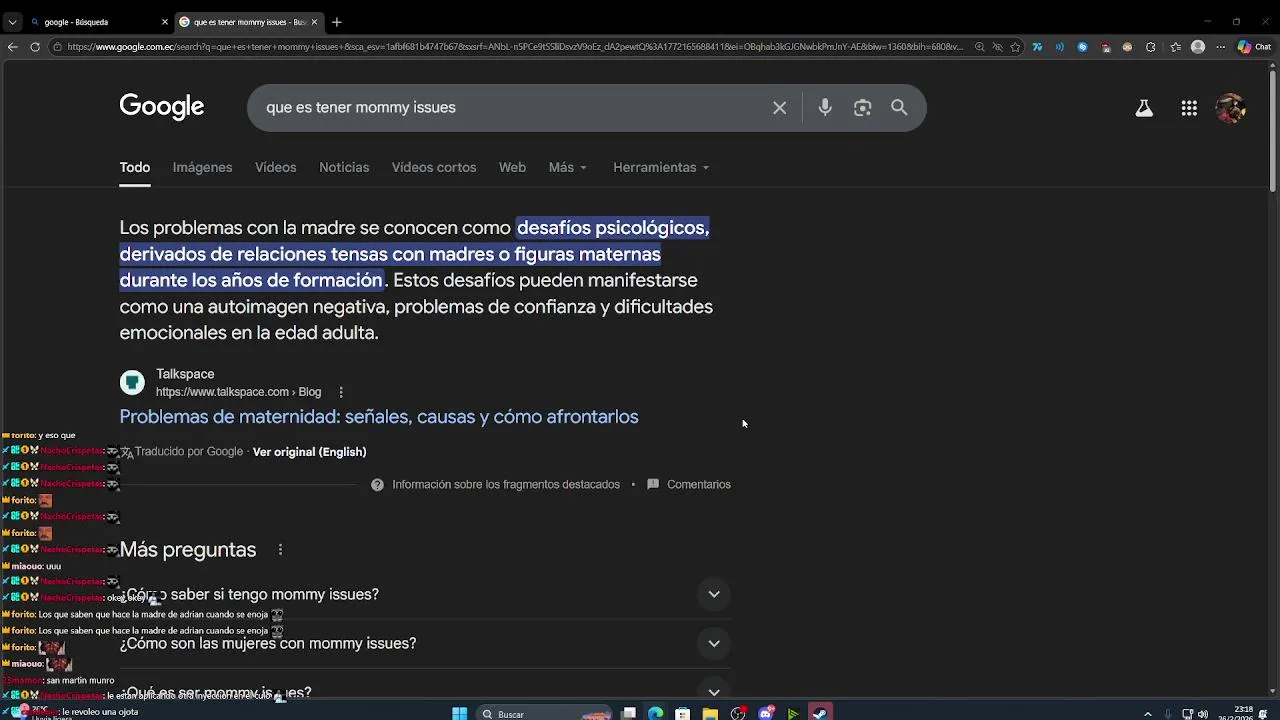Image resolution: width=1280 pixels, height=720 pixels.
Task: Open Steam from the taskbar
Action: pyautogui.click(x=820, y=714)
